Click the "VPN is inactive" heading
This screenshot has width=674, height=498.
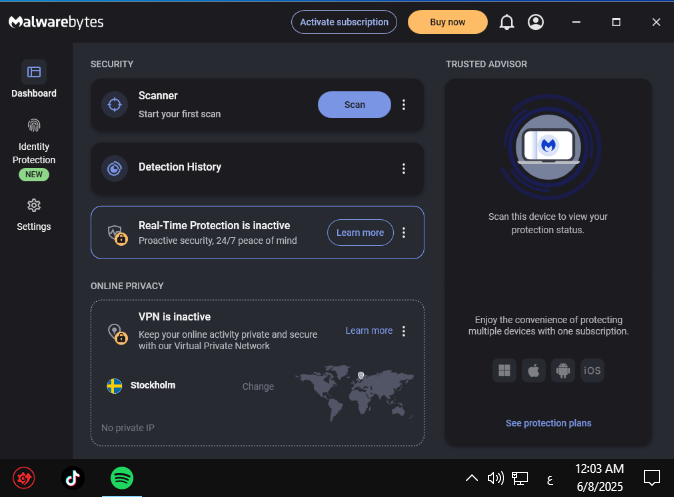click(175, 317)
